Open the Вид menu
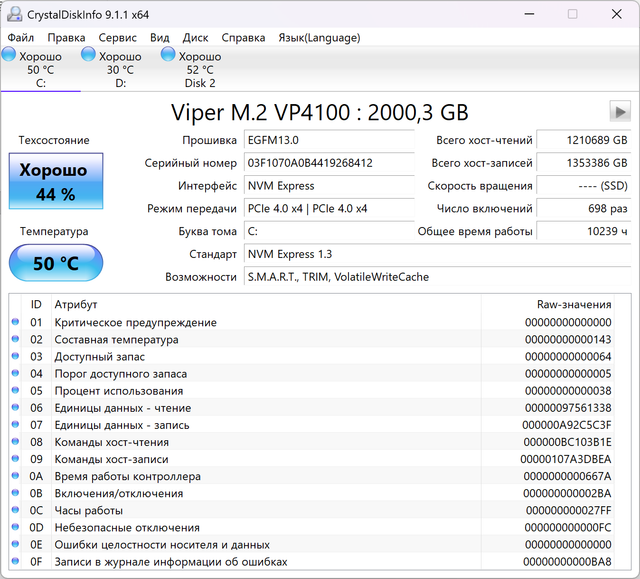The width and height of the screenshot is (640, 579). click(160, 38)
